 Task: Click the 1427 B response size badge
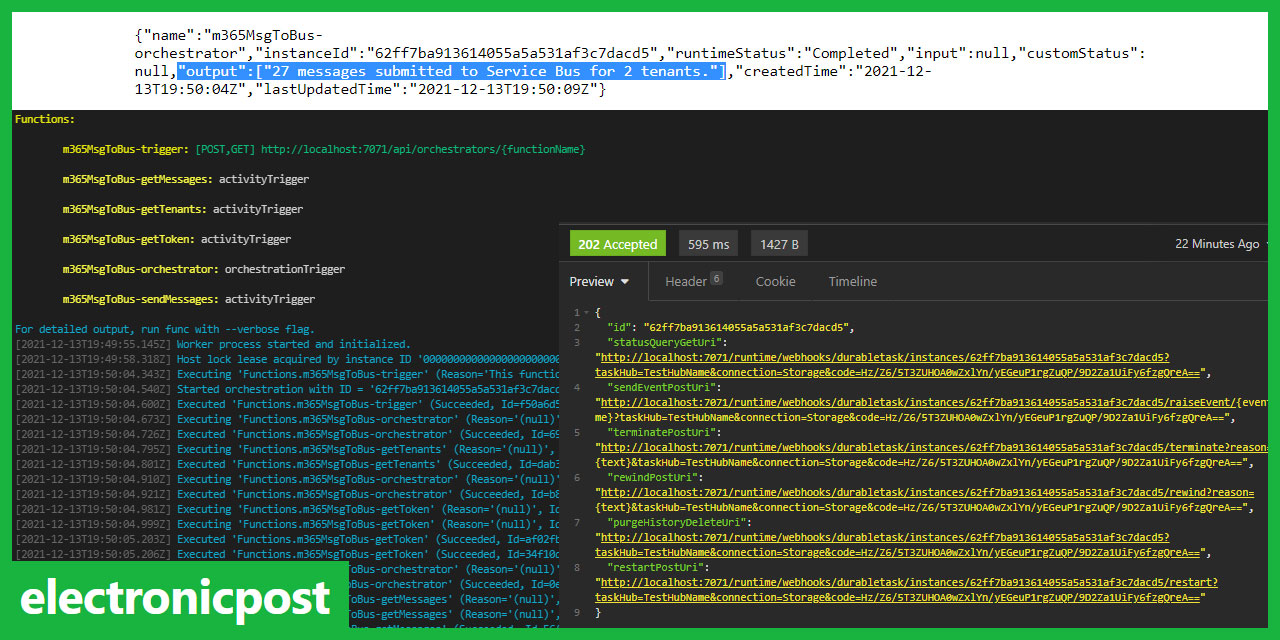pyautogui.click(x=779, y=243)
